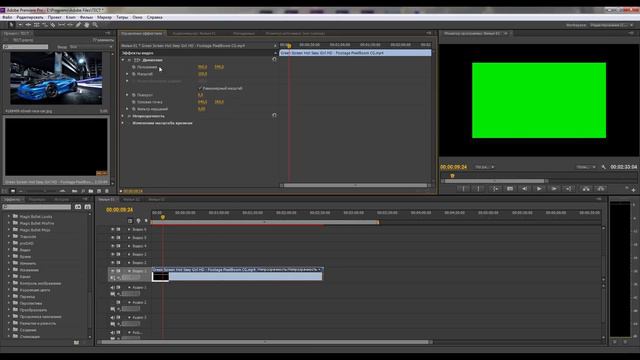Uncheck Равномерный масштаб checkbox
640x360 pixels.
coord(200,88)
